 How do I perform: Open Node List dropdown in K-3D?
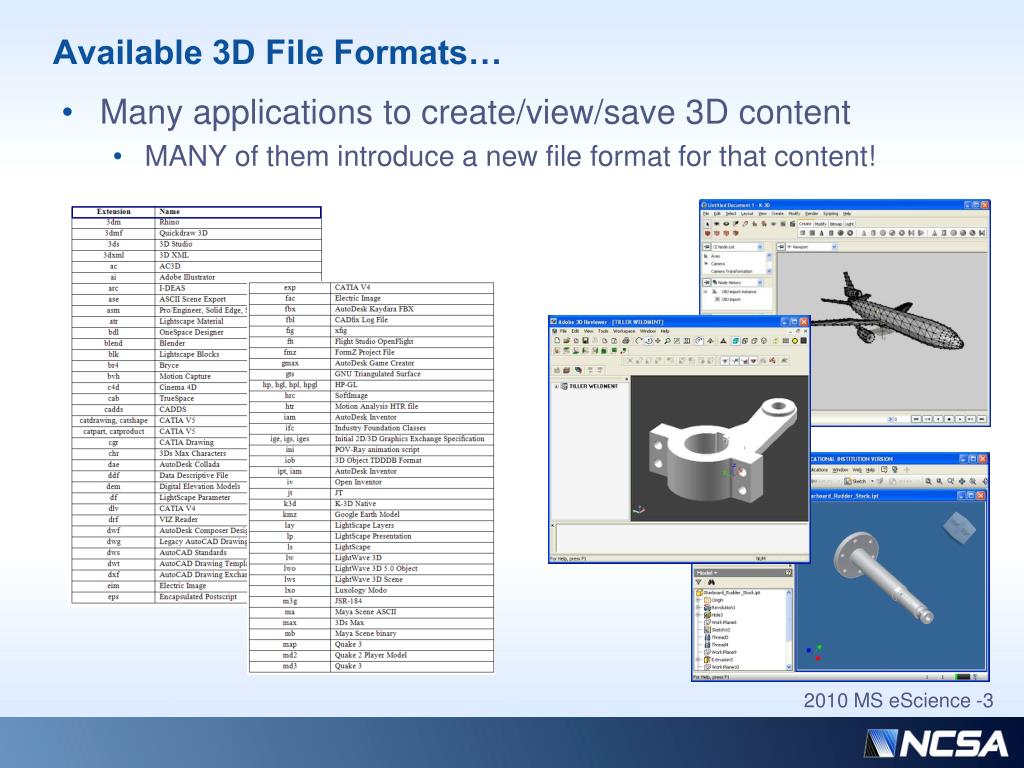coord(760,247)
